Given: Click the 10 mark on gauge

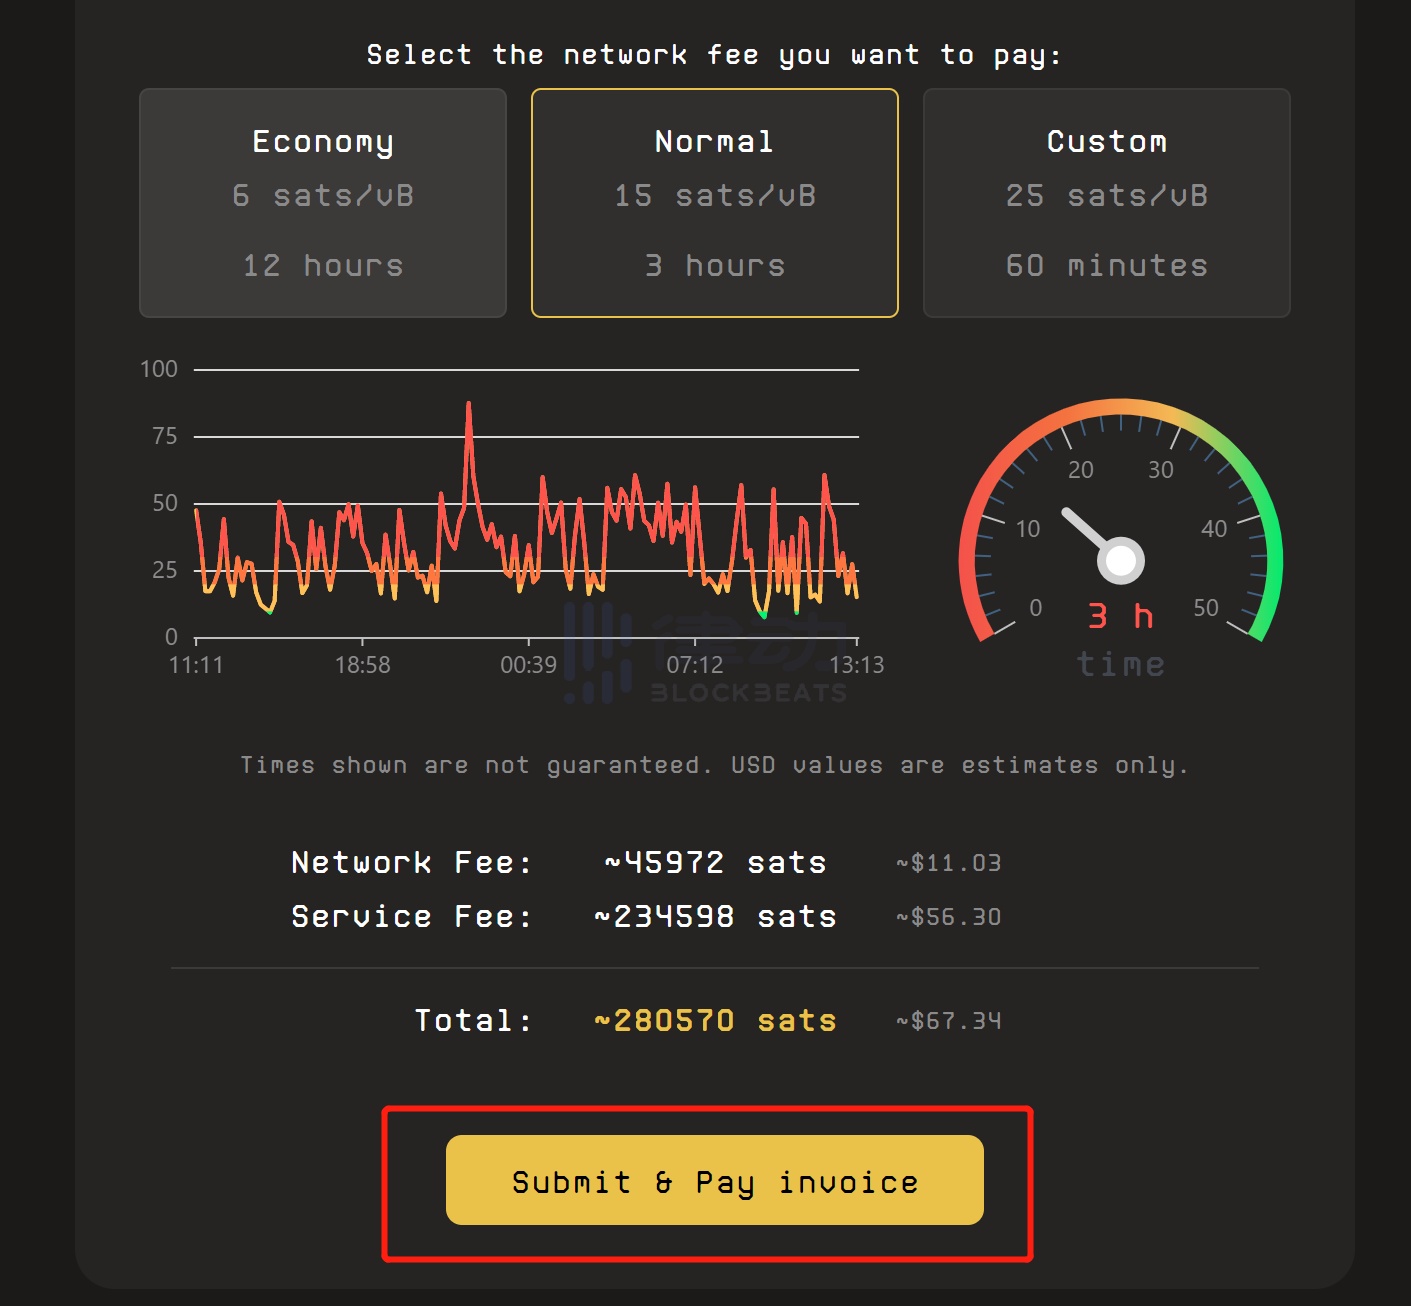Looking at the screenshot, I should tap(1028, 529).
